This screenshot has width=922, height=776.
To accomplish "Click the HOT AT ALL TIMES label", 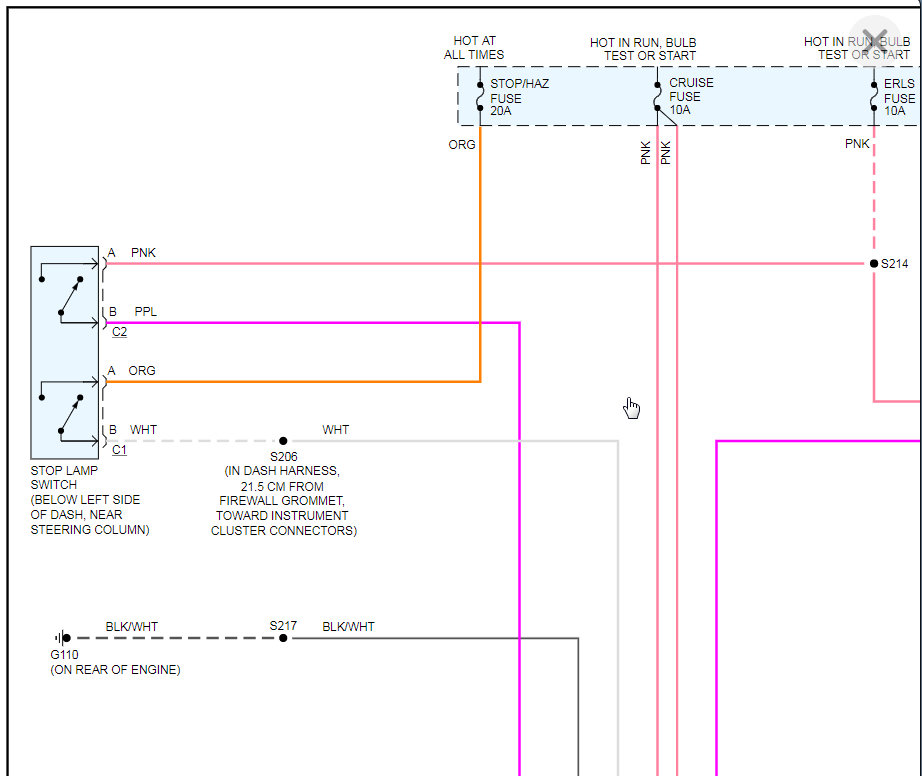I will 474,48.
